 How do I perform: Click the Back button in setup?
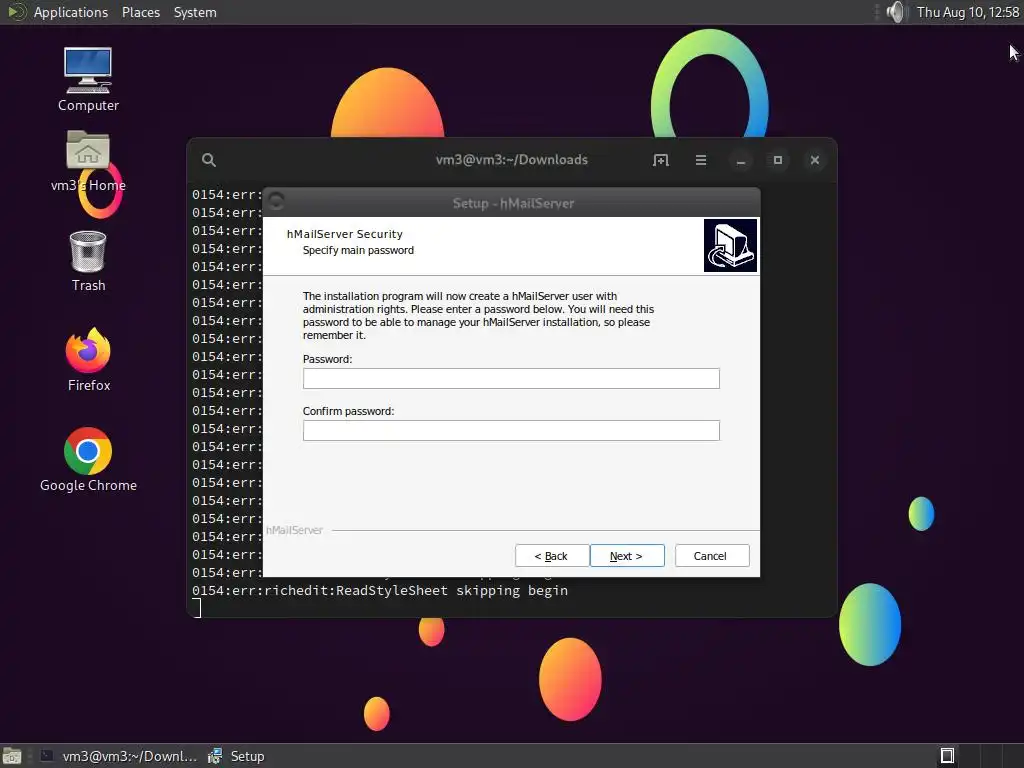point(552,556)
